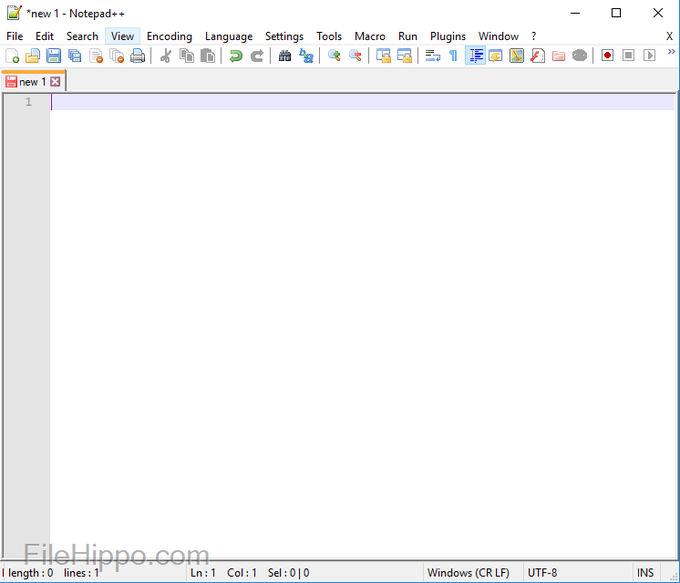Open the Encoding menu
Image resolution: width=680 pixels, height=583 pixels.
tap(169, 36)
